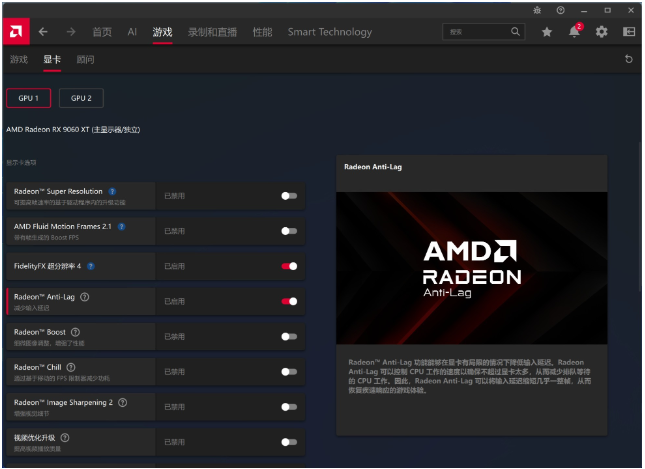Screen dimensions: 645x469
Task: Click the reset arrow icon below toolbar
Action: (x=629, y=59)
